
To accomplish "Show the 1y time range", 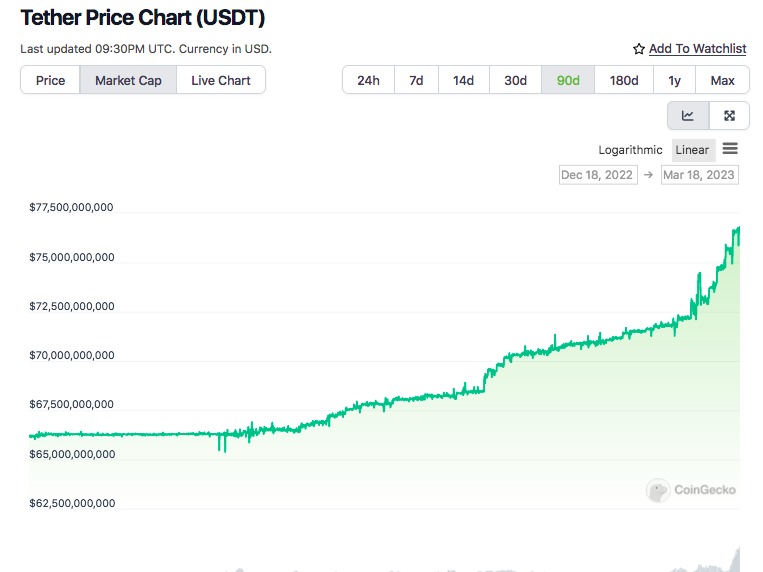I will tap(674, 80).
